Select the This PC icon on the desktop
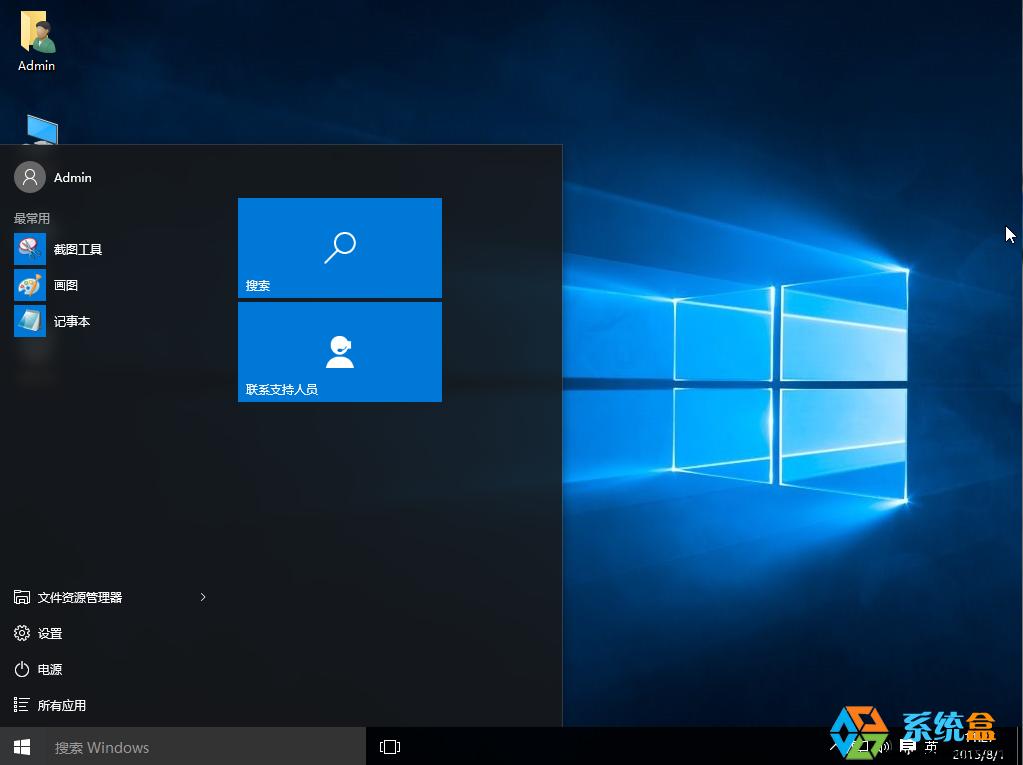 coord(40,130)
